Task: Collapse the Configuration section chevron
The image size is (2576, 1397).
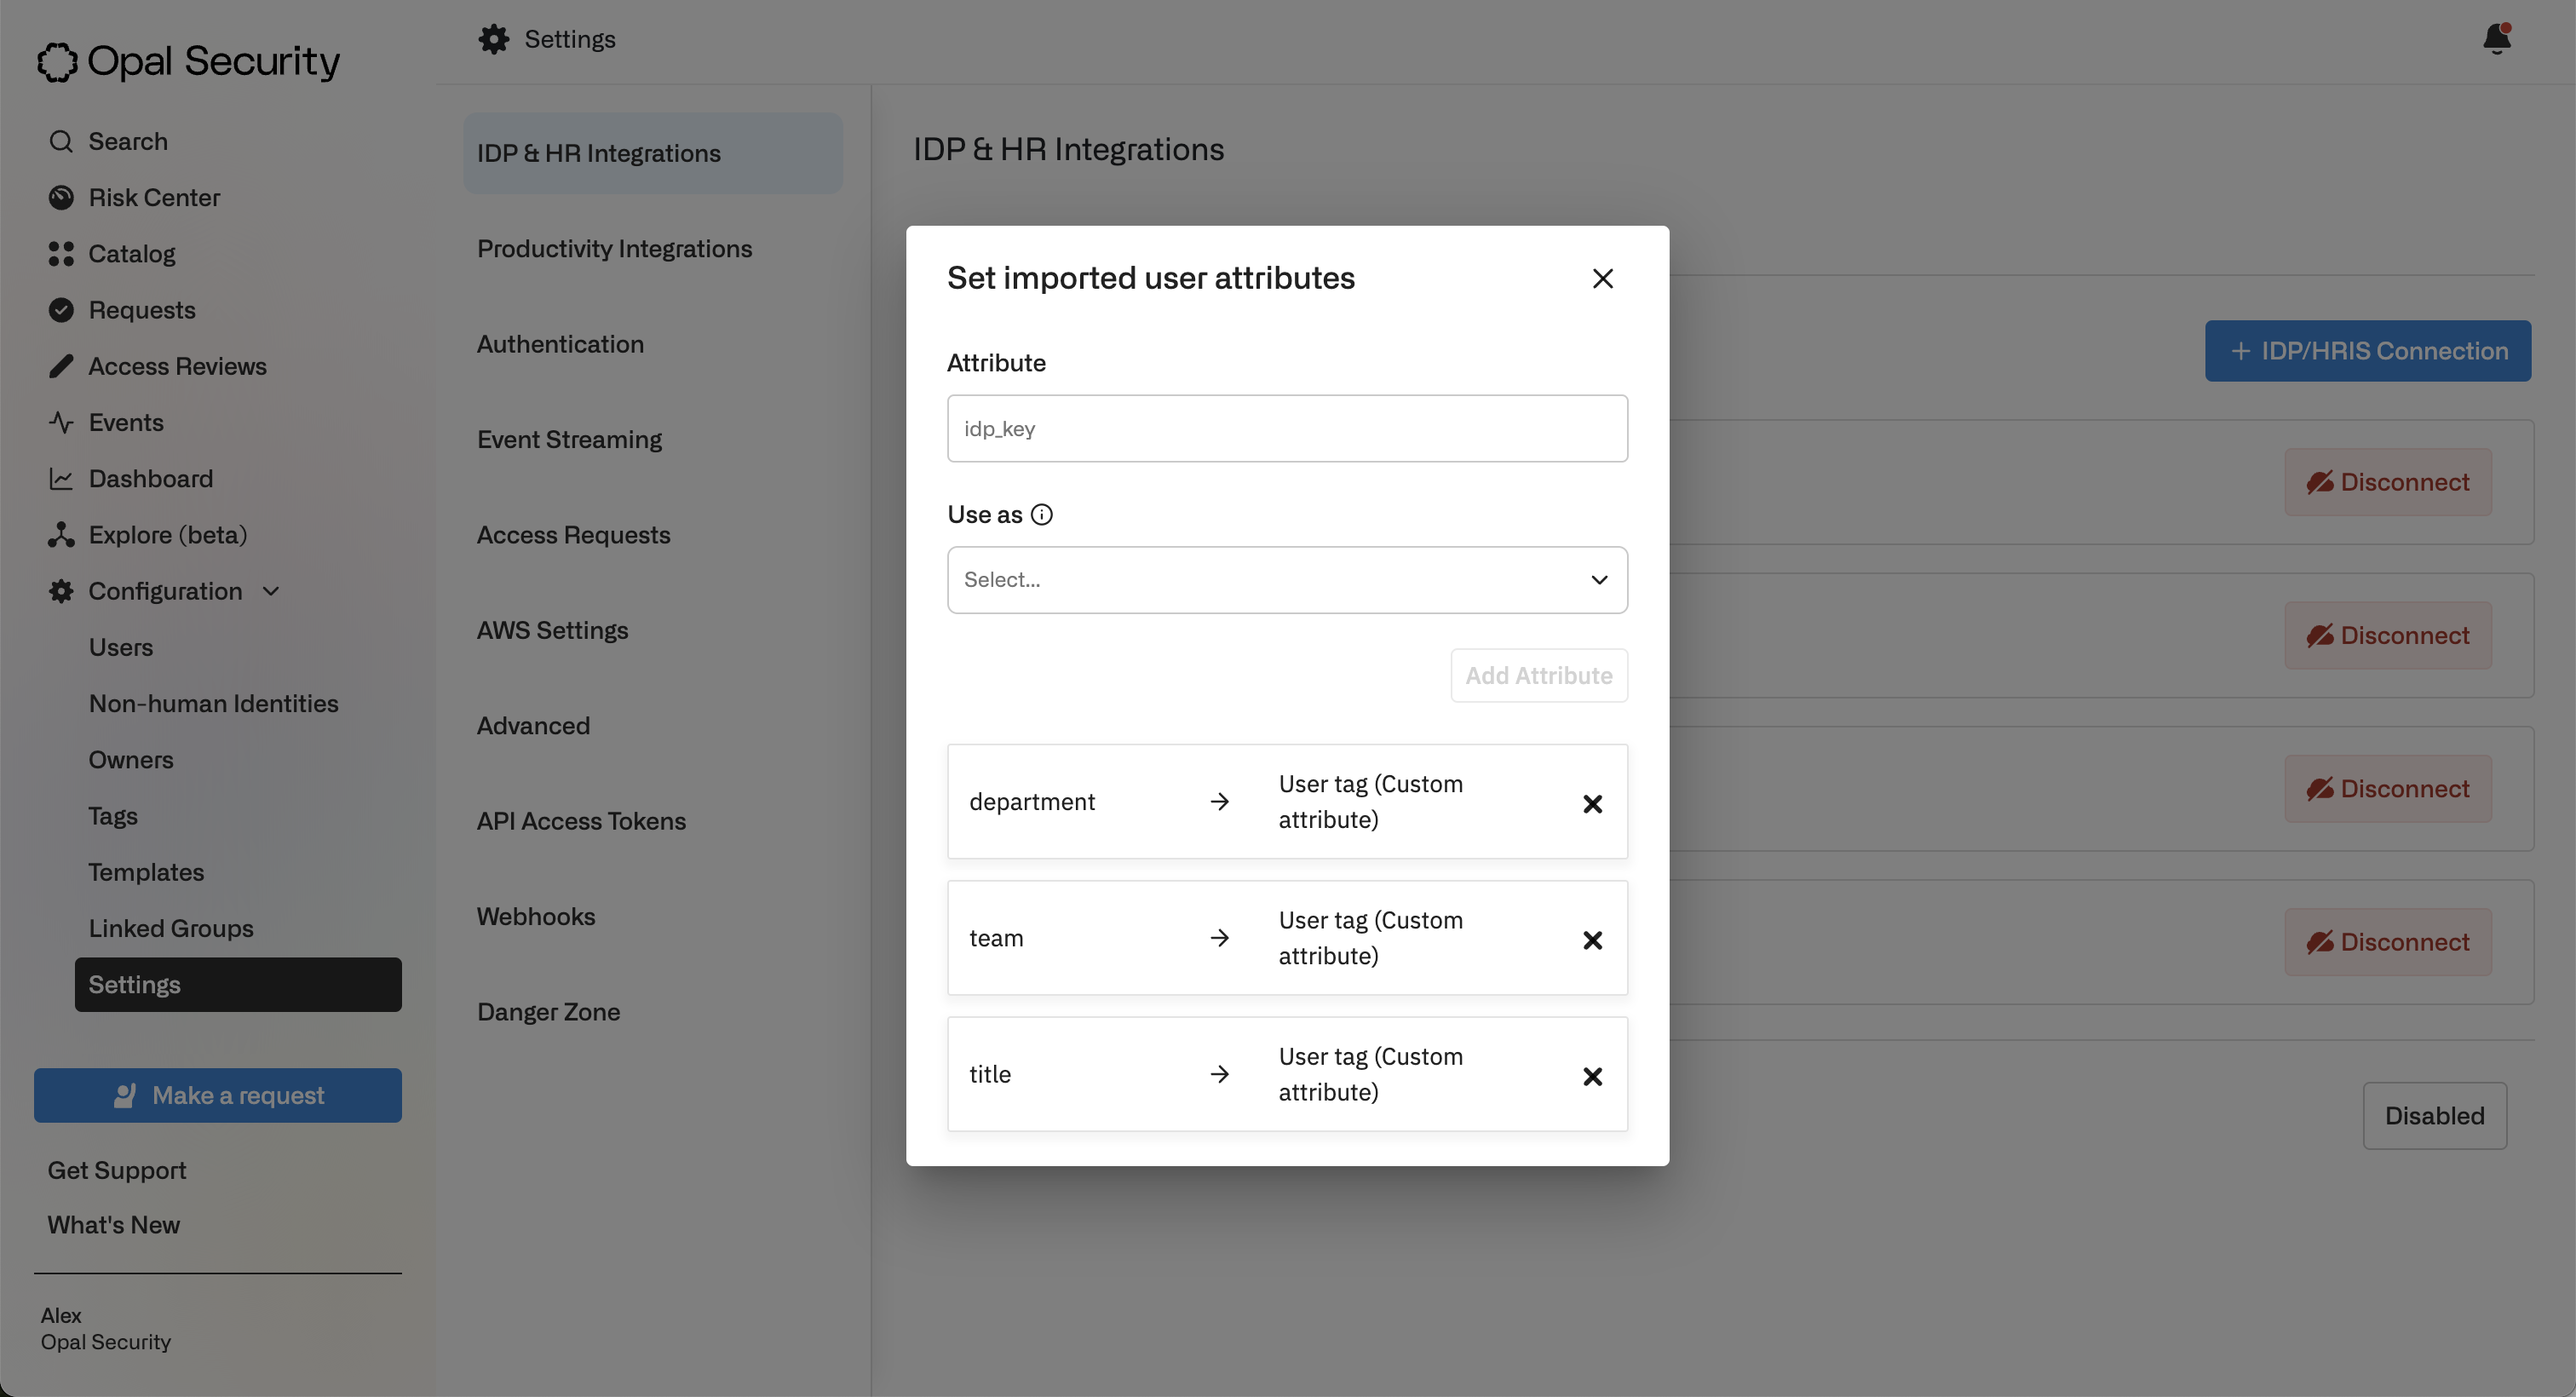Action: [x=271, y=591]
